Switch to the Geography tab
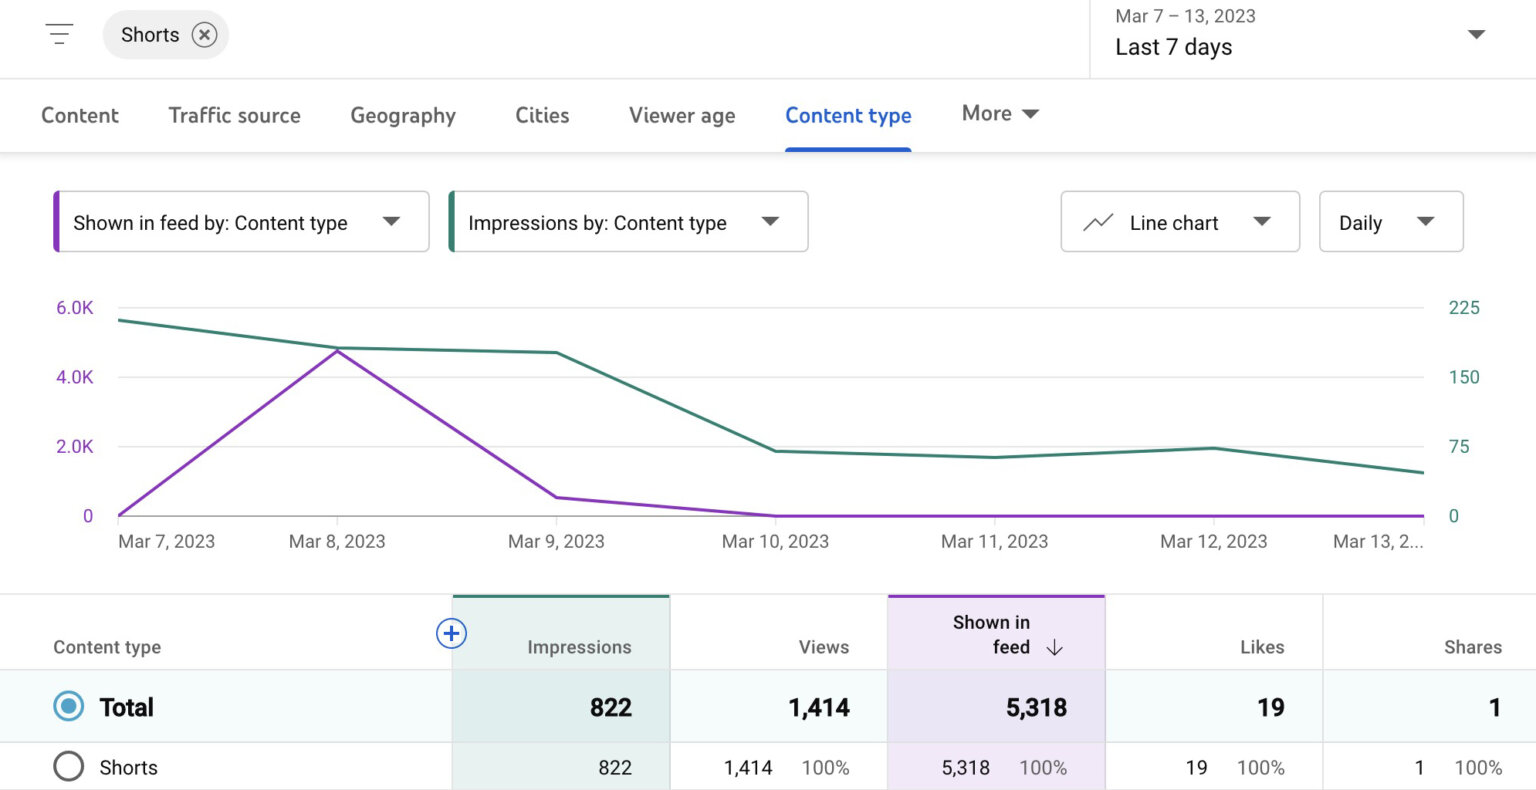Viewport: 1536px width, 790px height. (402, 115)
